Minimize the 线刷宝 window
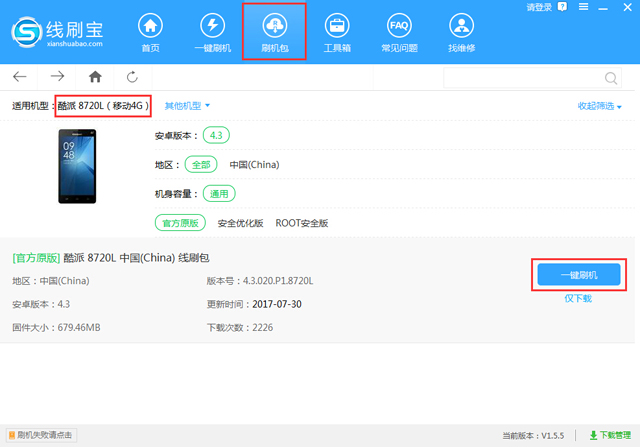 (603, 7)
